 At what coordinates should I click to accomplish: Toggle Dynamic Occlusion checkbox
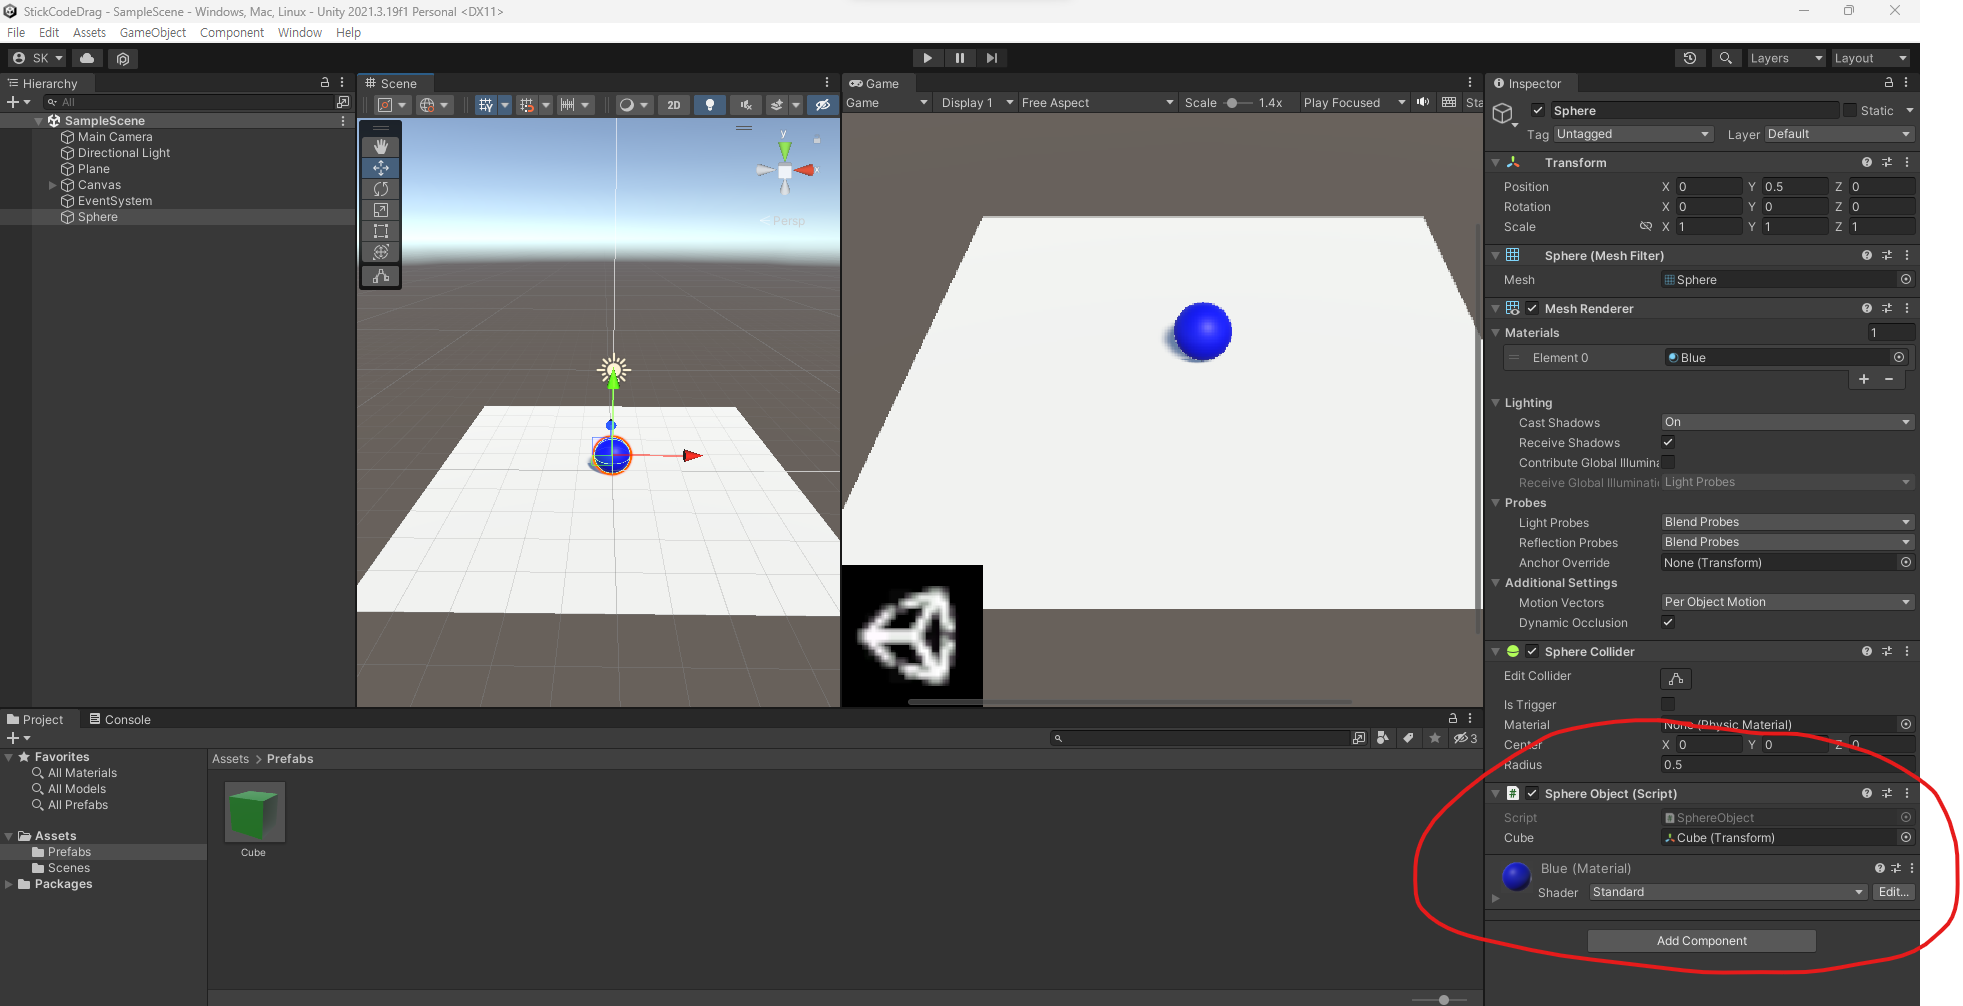(1668, 622)
